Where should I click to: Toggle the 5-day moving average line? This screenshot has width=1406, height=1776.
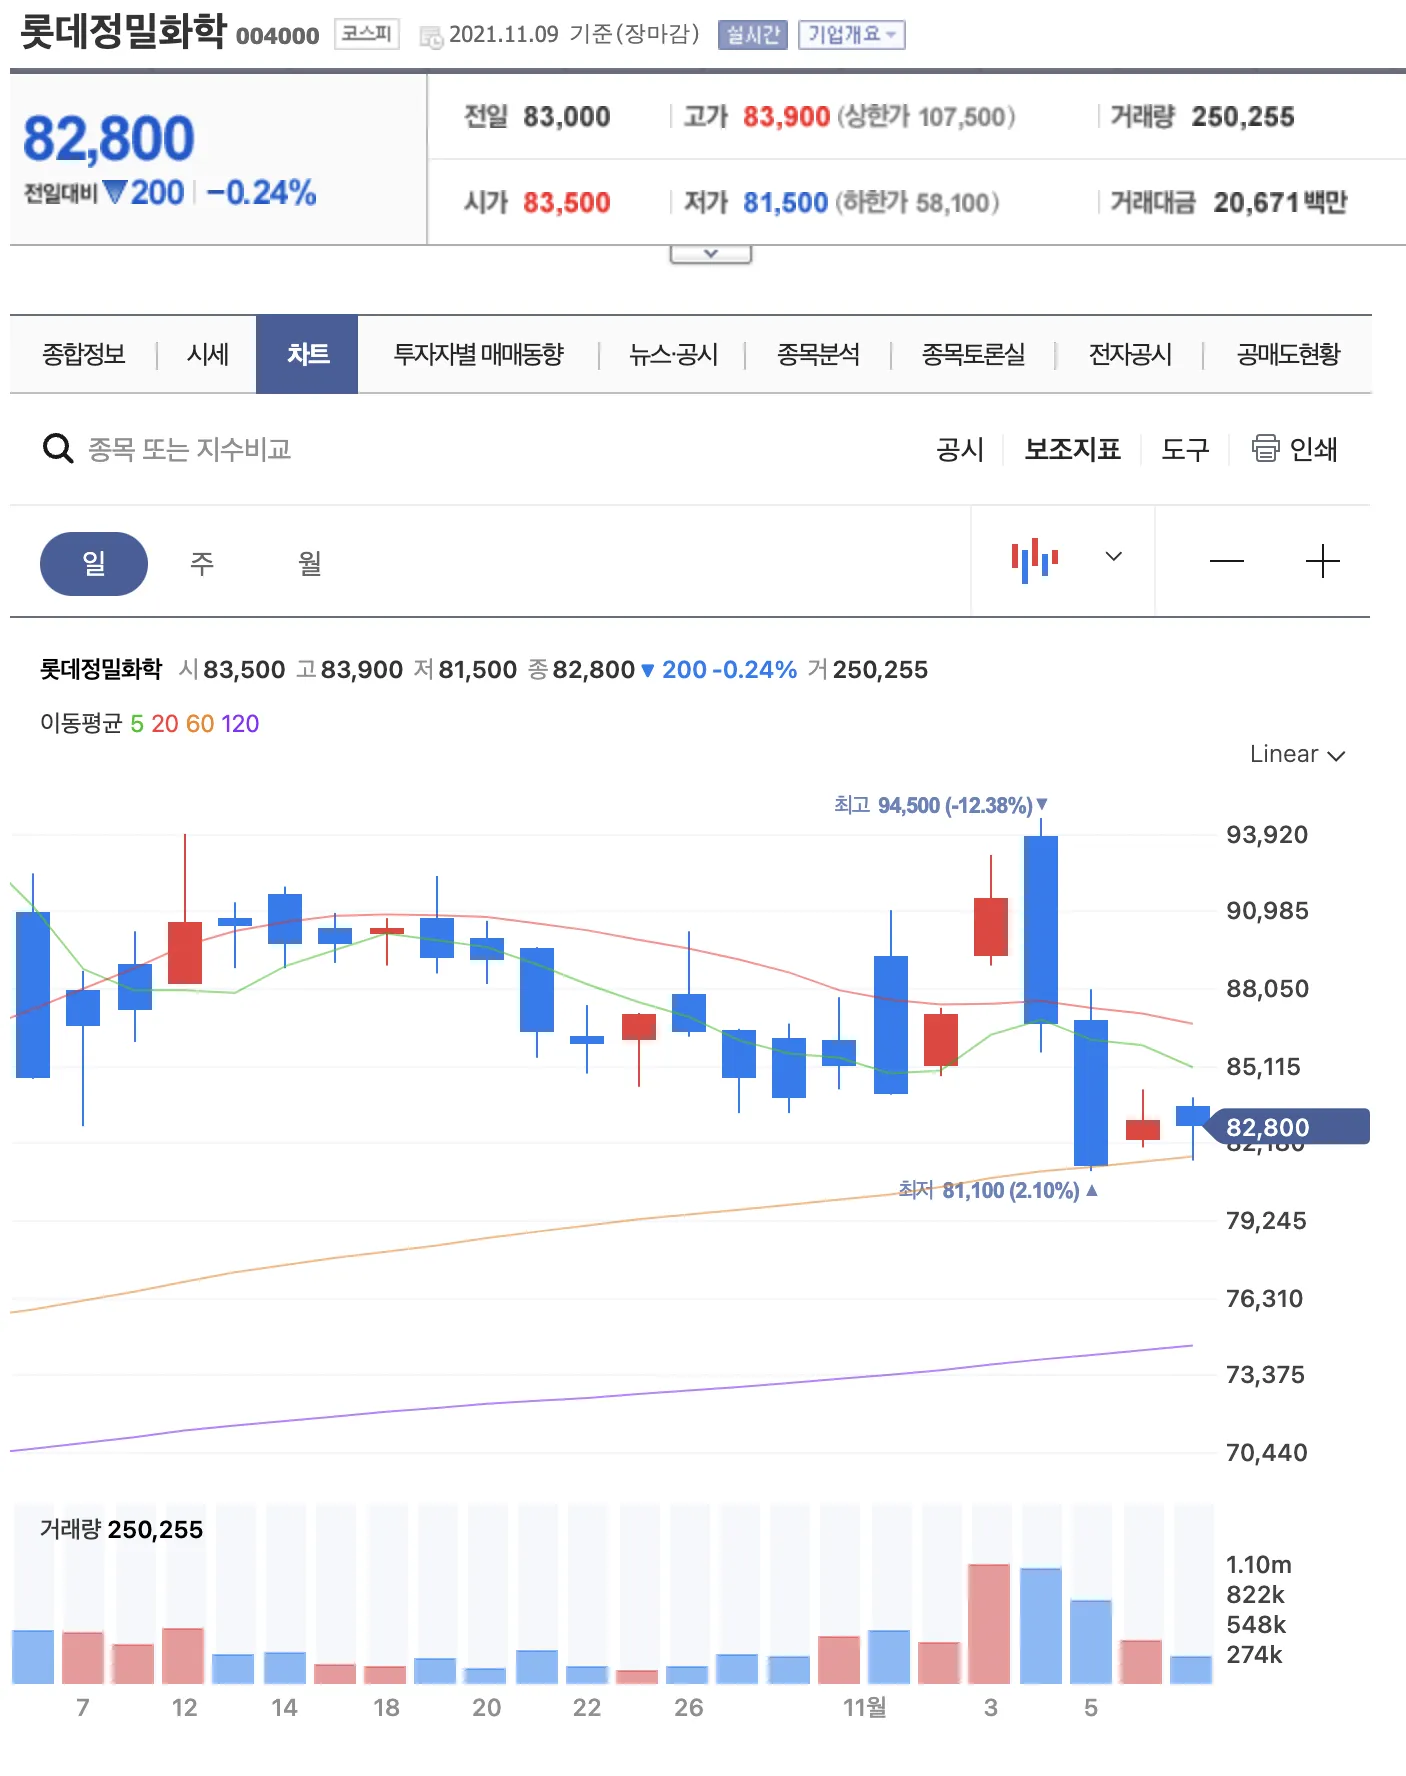coord(137,723)
